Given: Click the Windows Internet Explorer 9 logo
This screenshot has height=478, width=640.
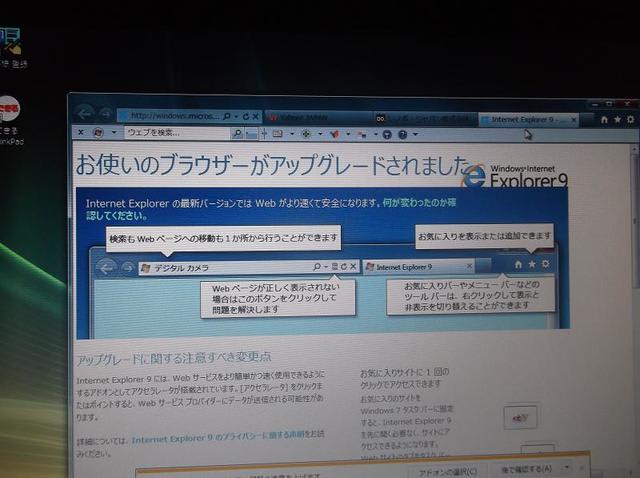Looking at the screenshot, I should pos(515,176).
